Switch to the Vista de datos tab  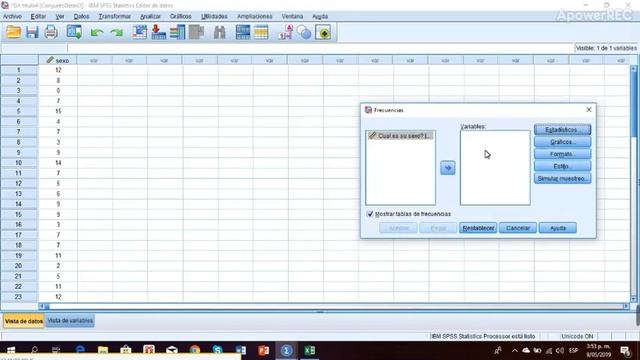pos(24,321)
